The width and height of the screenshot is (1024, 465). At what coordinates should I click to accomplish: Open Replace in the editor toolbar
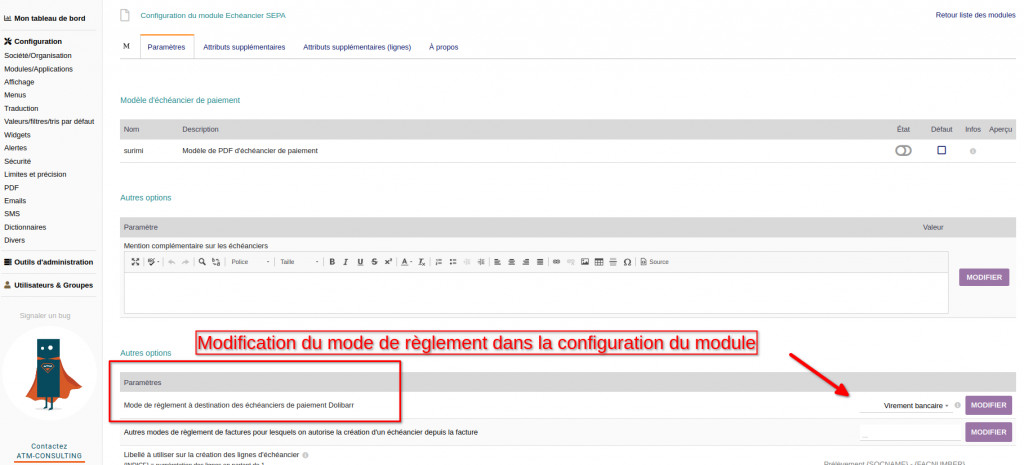click(x=216, y=262)
